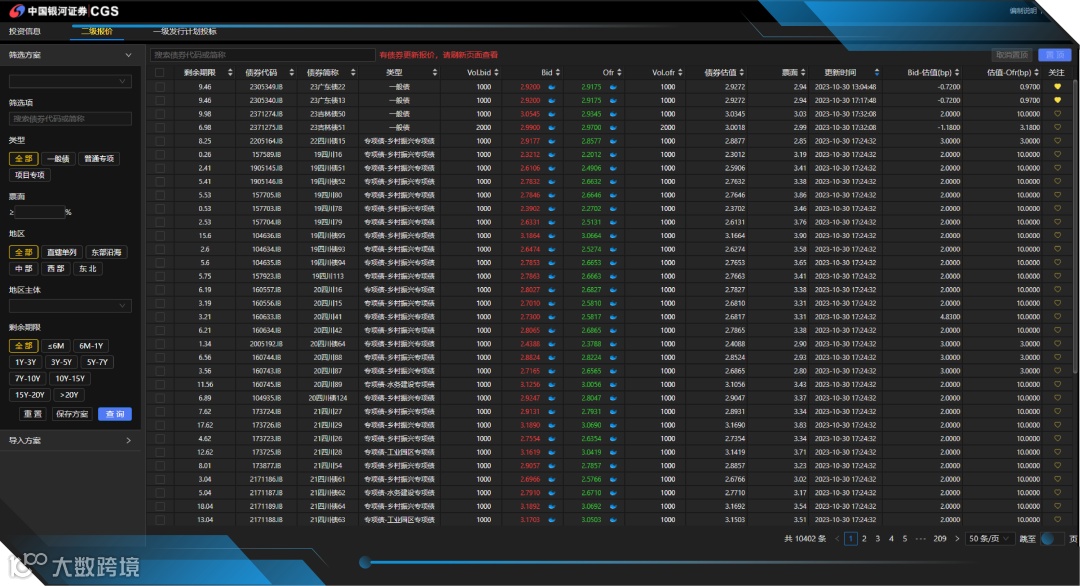Go to next page with right arrow

pos(957,539)
